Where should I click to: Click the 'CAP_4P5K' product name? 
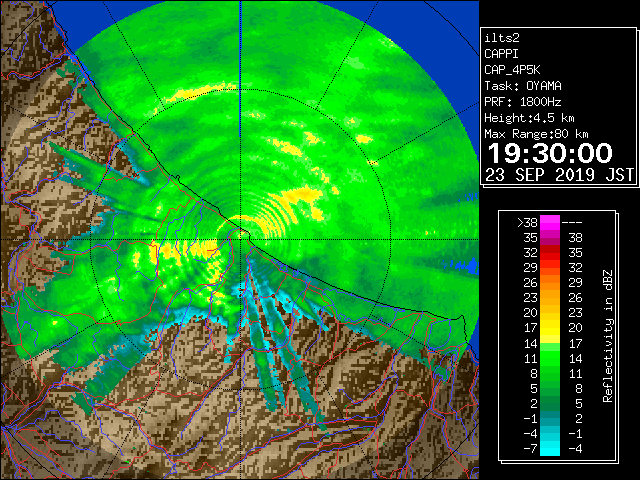coord(512,70)
